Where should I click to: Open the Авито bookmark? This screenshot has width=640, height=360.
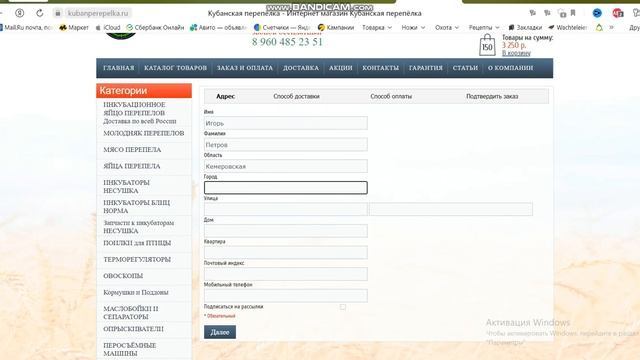[218, 27]
